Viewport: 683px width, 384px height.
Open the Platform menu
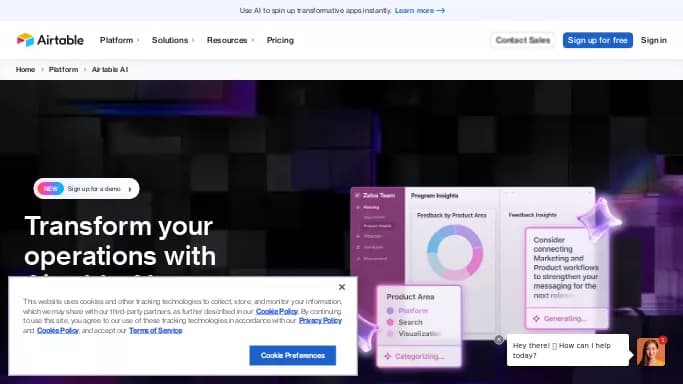pyautogui.click(x=116, y=40)
